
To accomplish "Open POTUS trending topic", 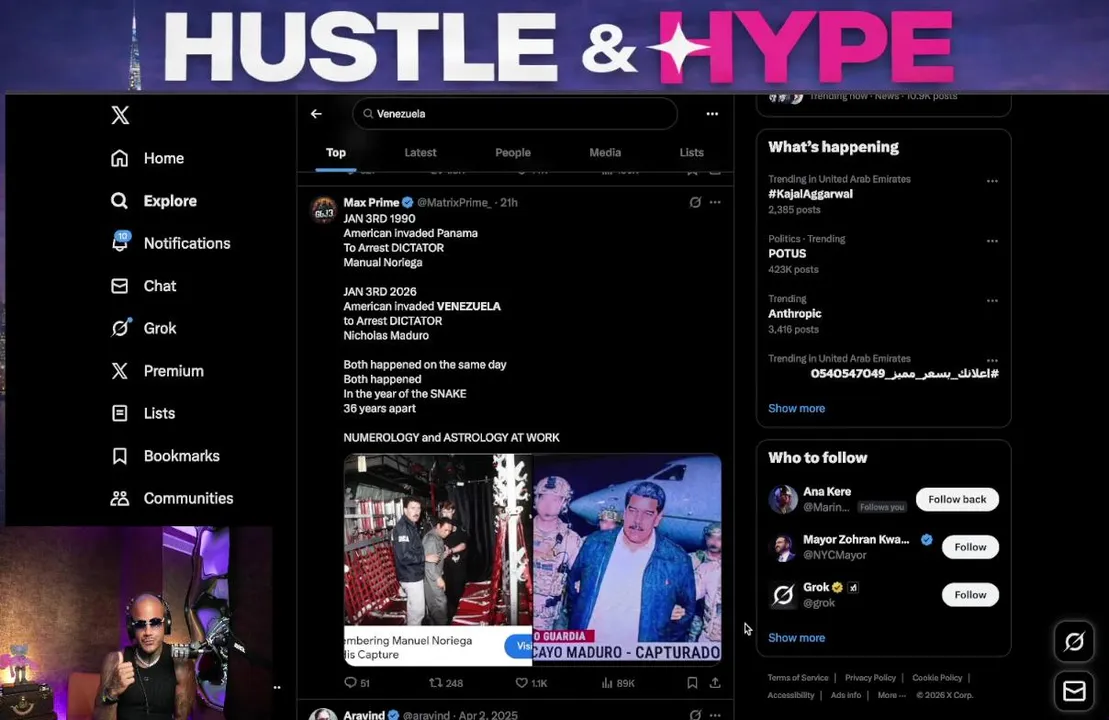I will [x=787, y=254].
